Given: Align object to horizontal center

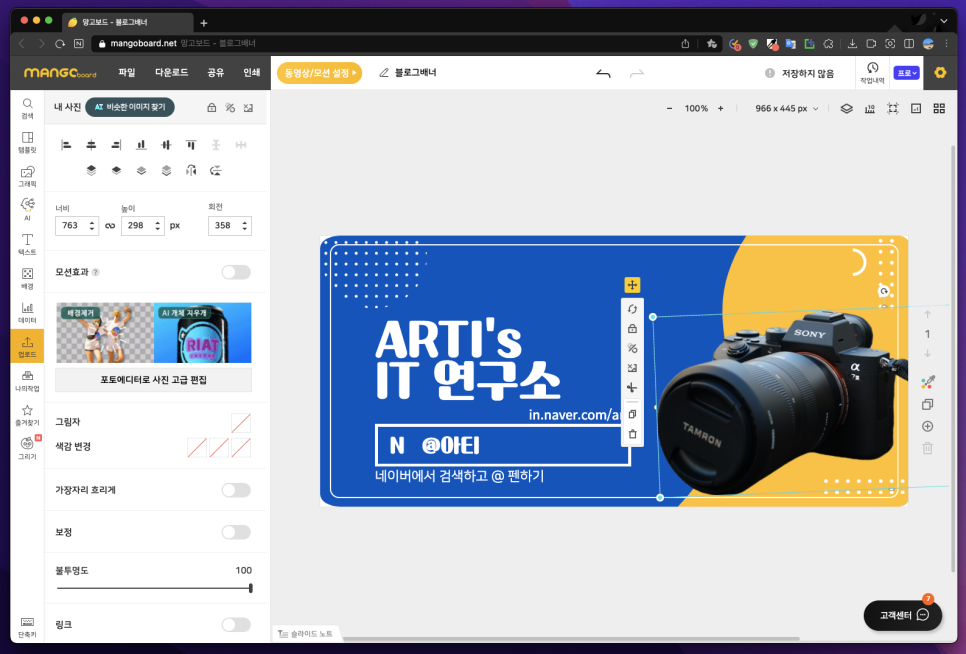Looking at the screenshot, I should click(x=91, y=145).
